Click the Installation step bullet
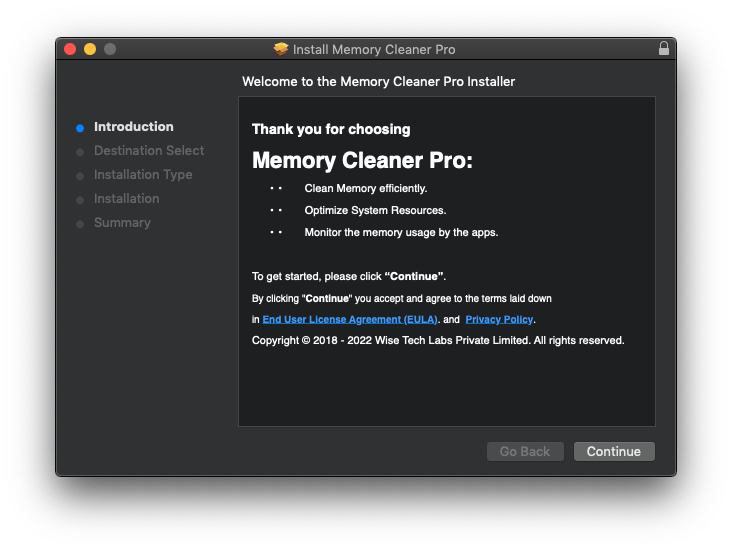Viewport: 732px width, 550px height. coord(80,200)
